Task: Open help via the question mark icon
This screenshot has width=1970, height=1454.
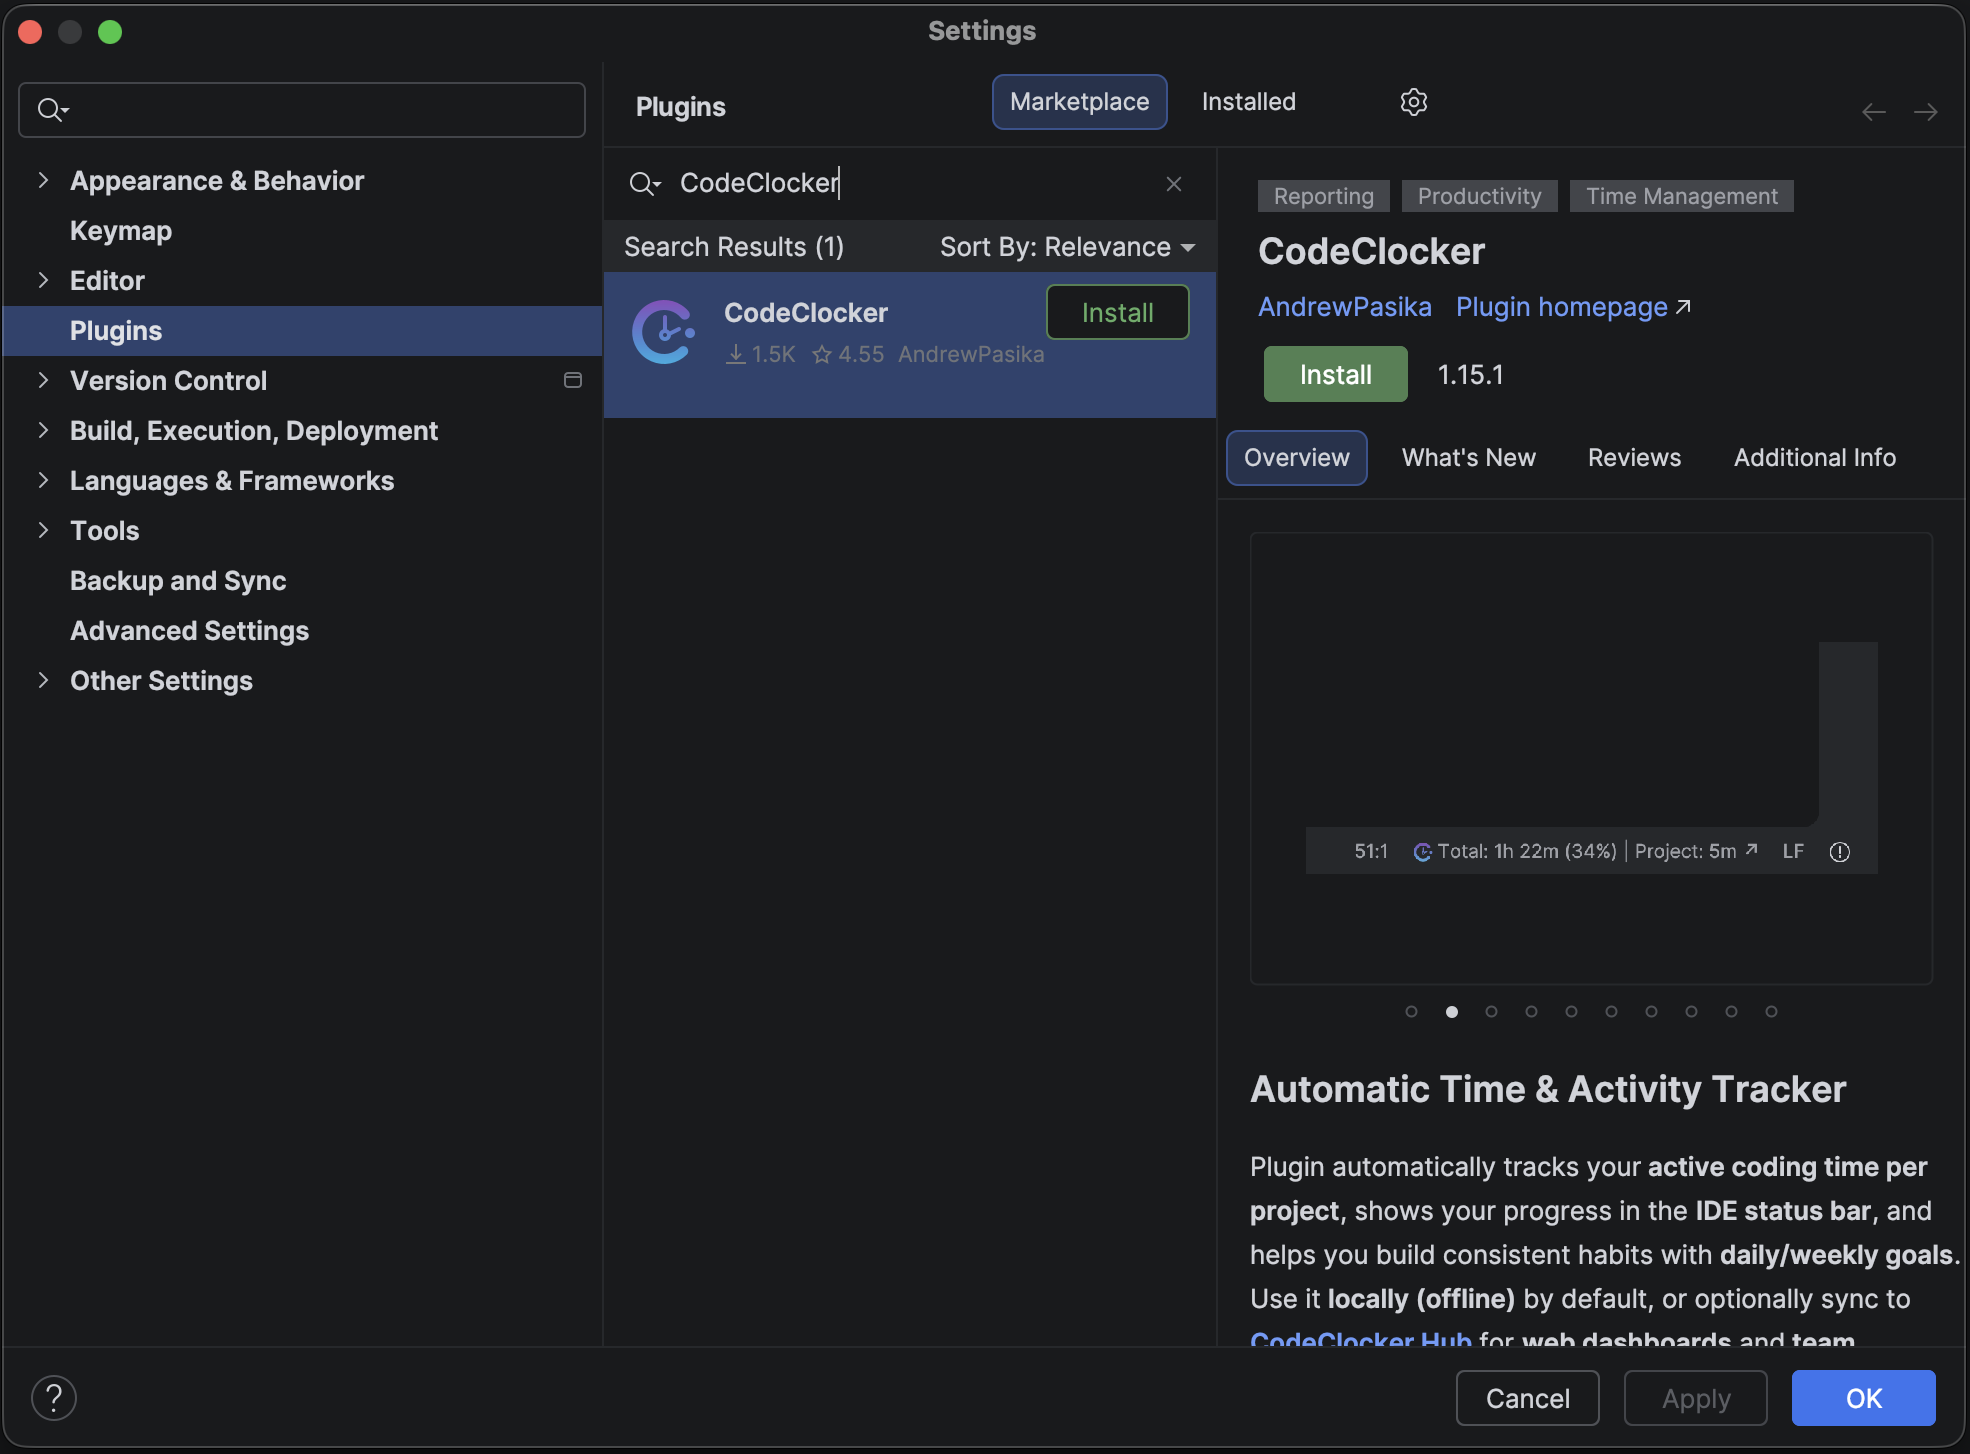Action: [54, 1397]
